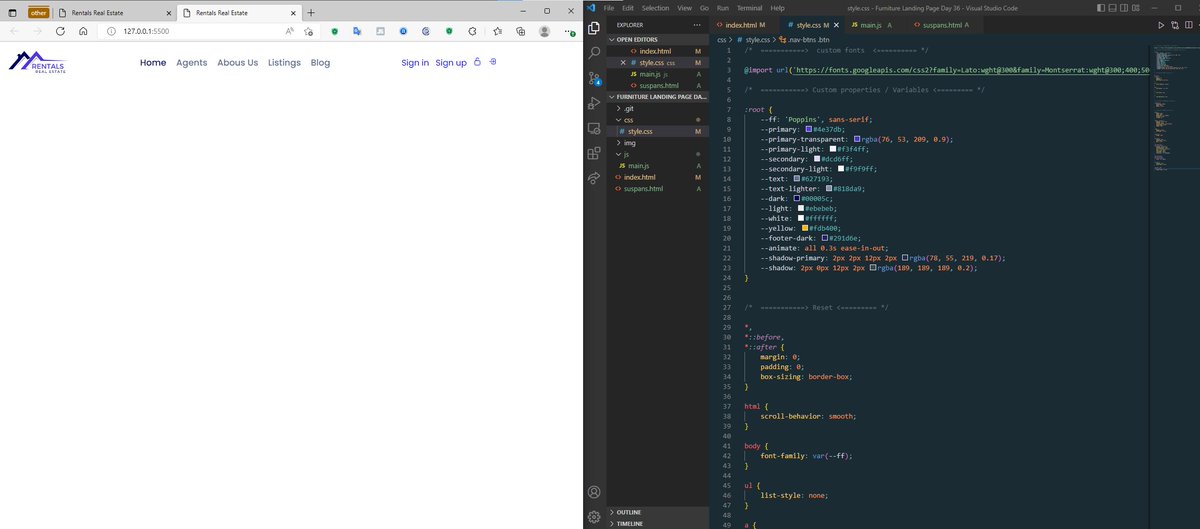Expand the Timeline section
1200x529 pixels.
pos(660,523)
